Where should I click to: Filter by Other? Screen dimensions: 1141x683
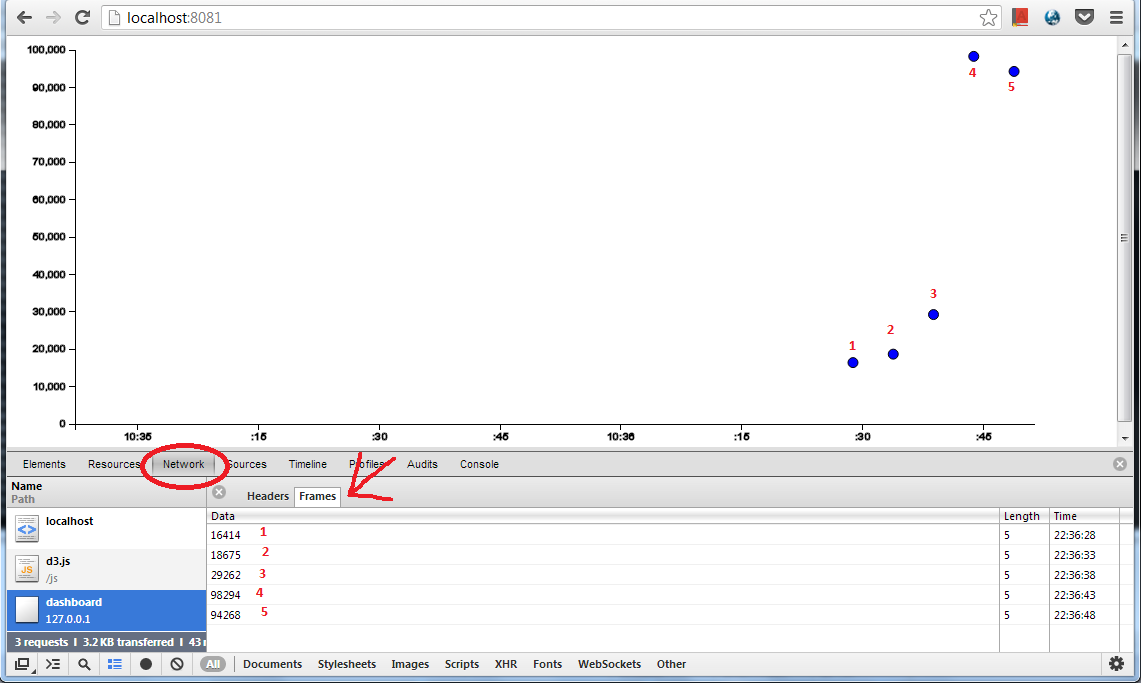pos(671,664)
